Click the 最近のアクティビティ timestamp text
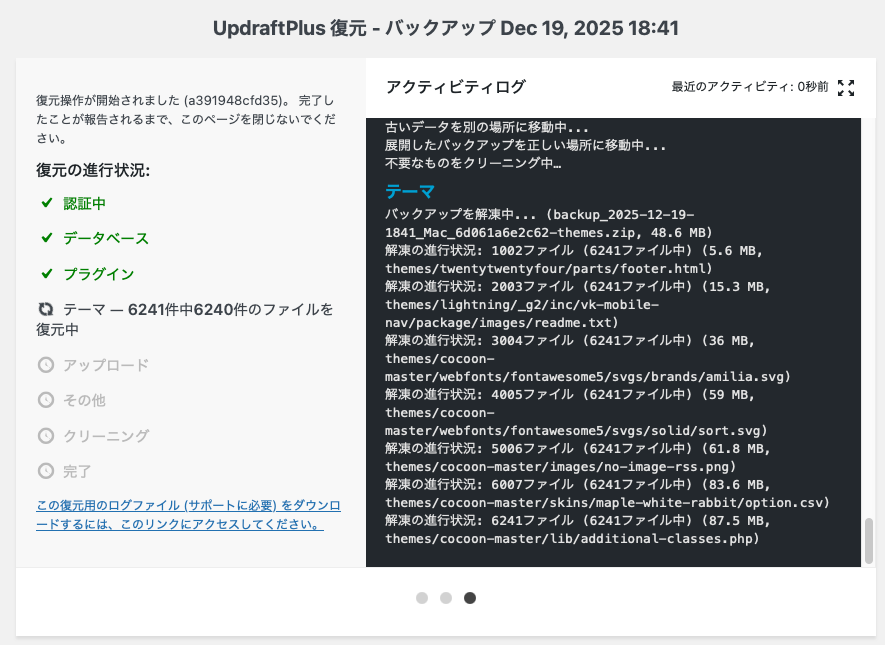Image resolution: width=885 pixels, height=645 pixels. [749, 88]
